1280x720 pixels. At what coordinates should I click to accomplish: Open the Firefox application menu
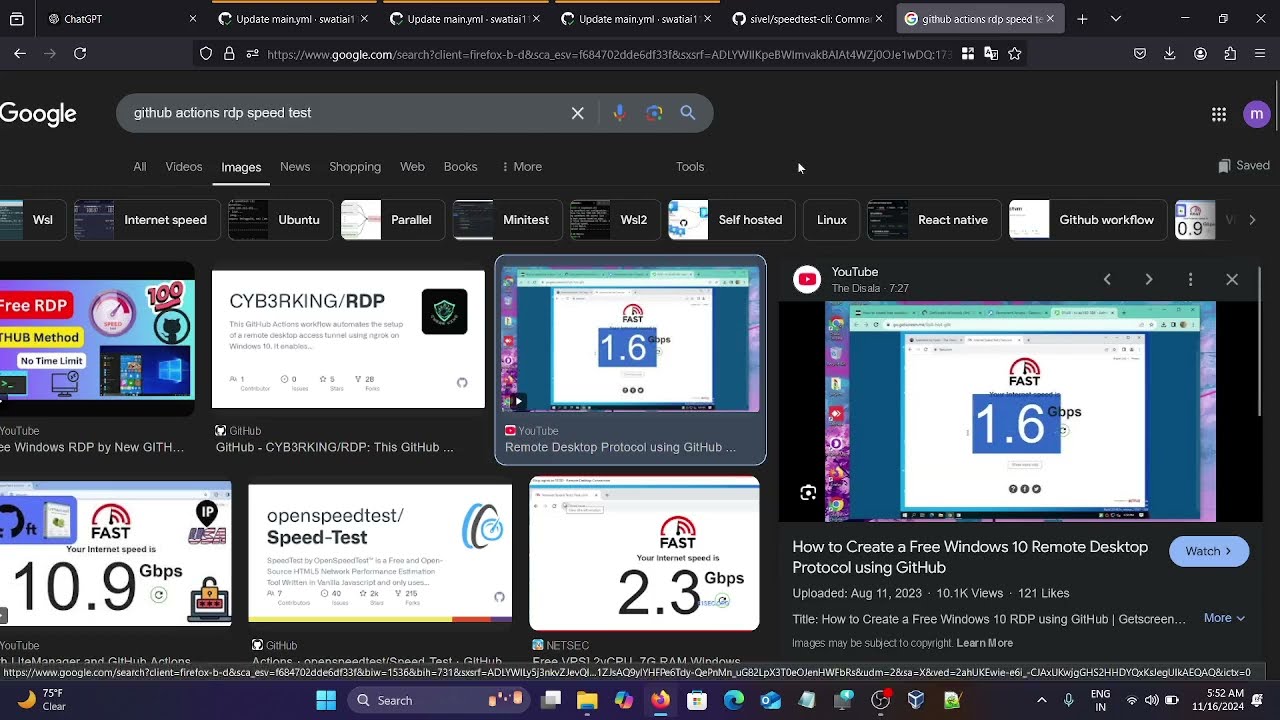(1259, 53)
